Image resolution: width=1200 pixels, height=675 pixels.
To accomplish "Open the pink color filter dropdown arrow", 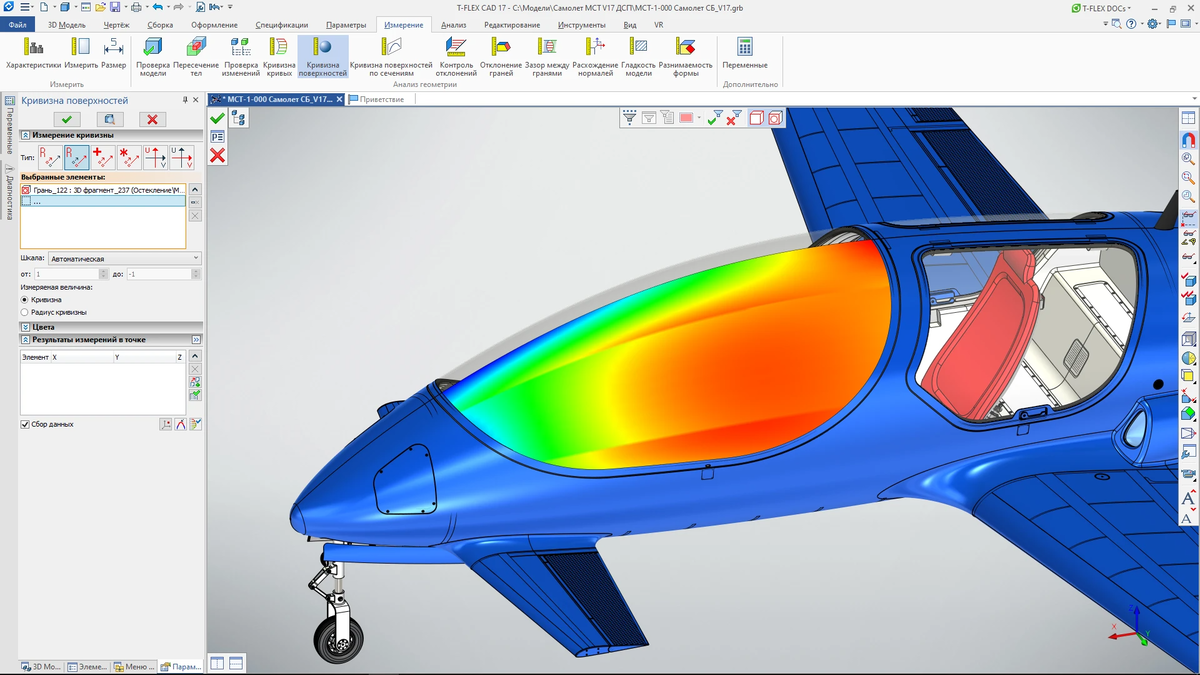I will pyautogui.click(x=698, y=118).
